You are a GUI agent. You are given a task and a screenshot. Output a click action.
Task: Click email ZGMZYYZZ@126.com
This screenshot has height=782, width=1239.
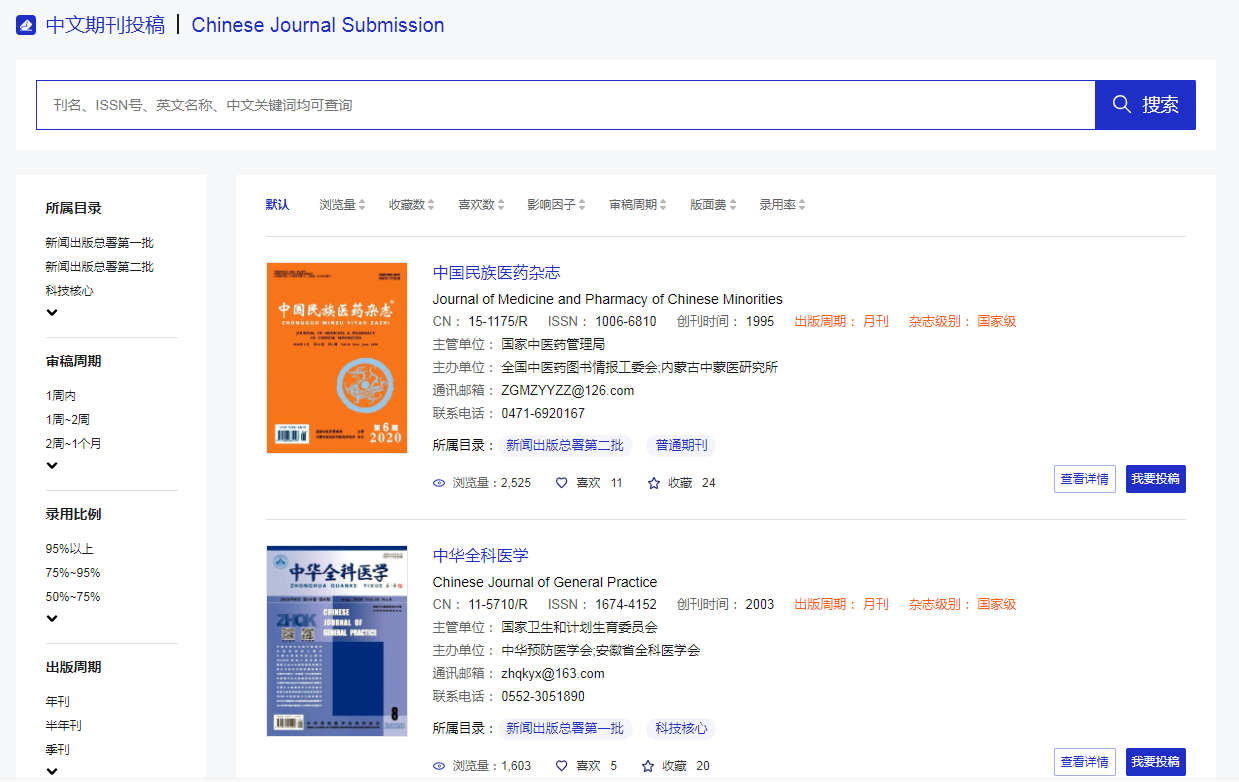tap(568, 391)
